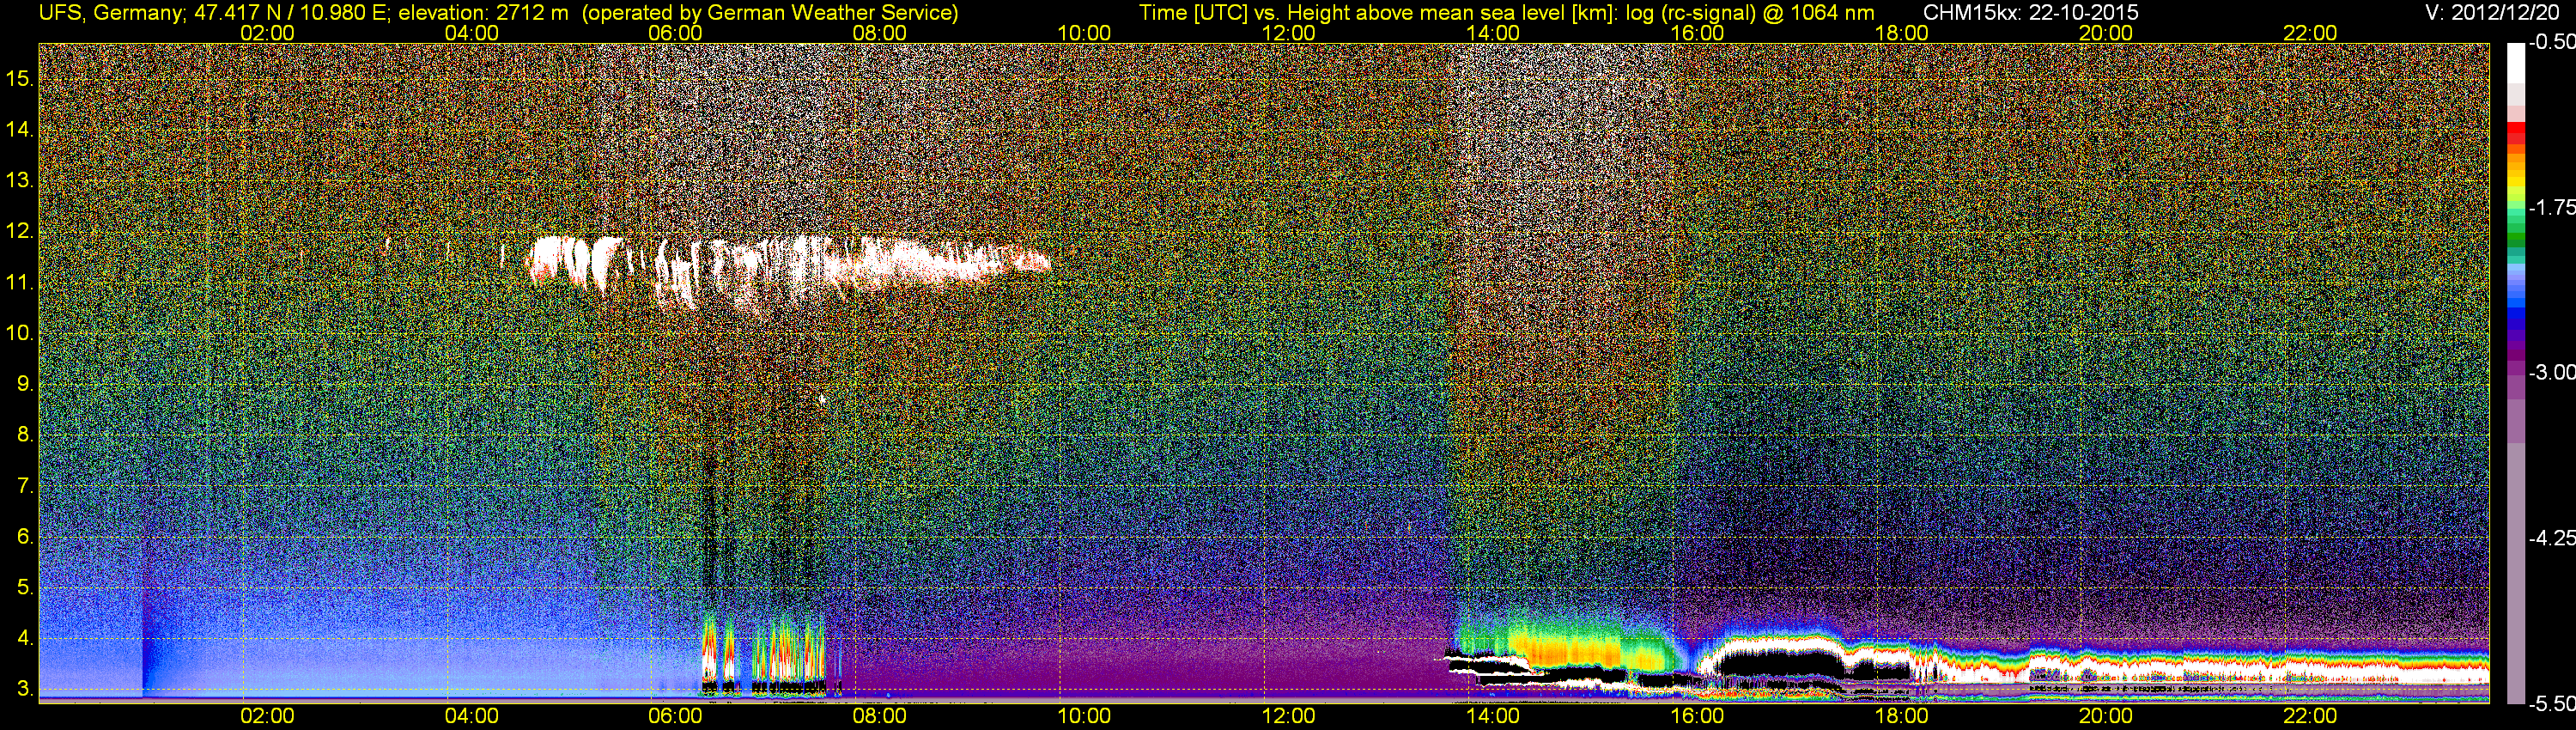Click the "8." km height label

pos(26,435)
